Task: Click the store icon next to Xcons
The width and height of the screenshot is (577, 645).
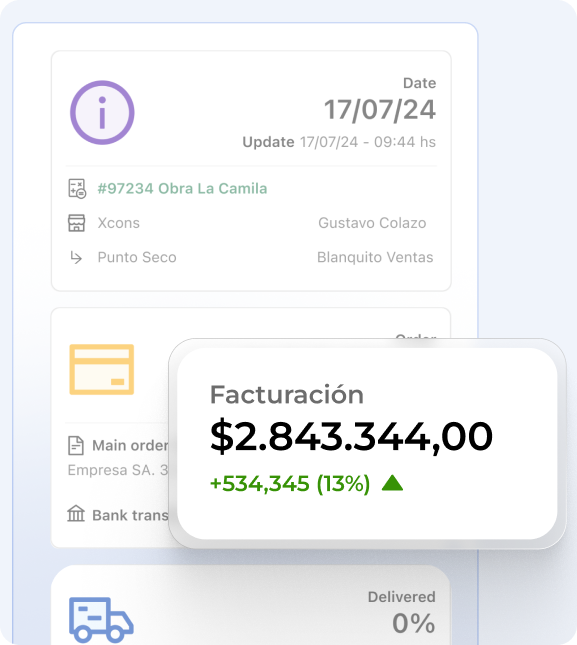Action: pos(76,223)
